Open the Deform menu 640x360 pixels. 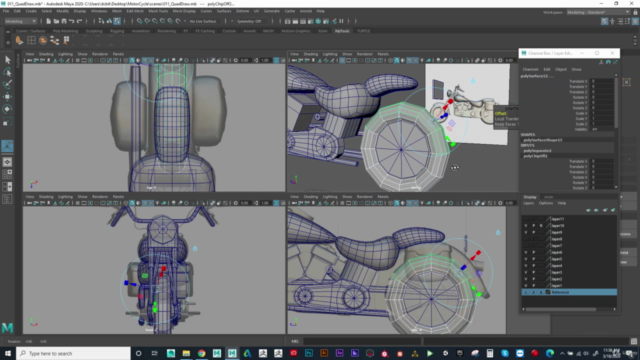(242, 11)
